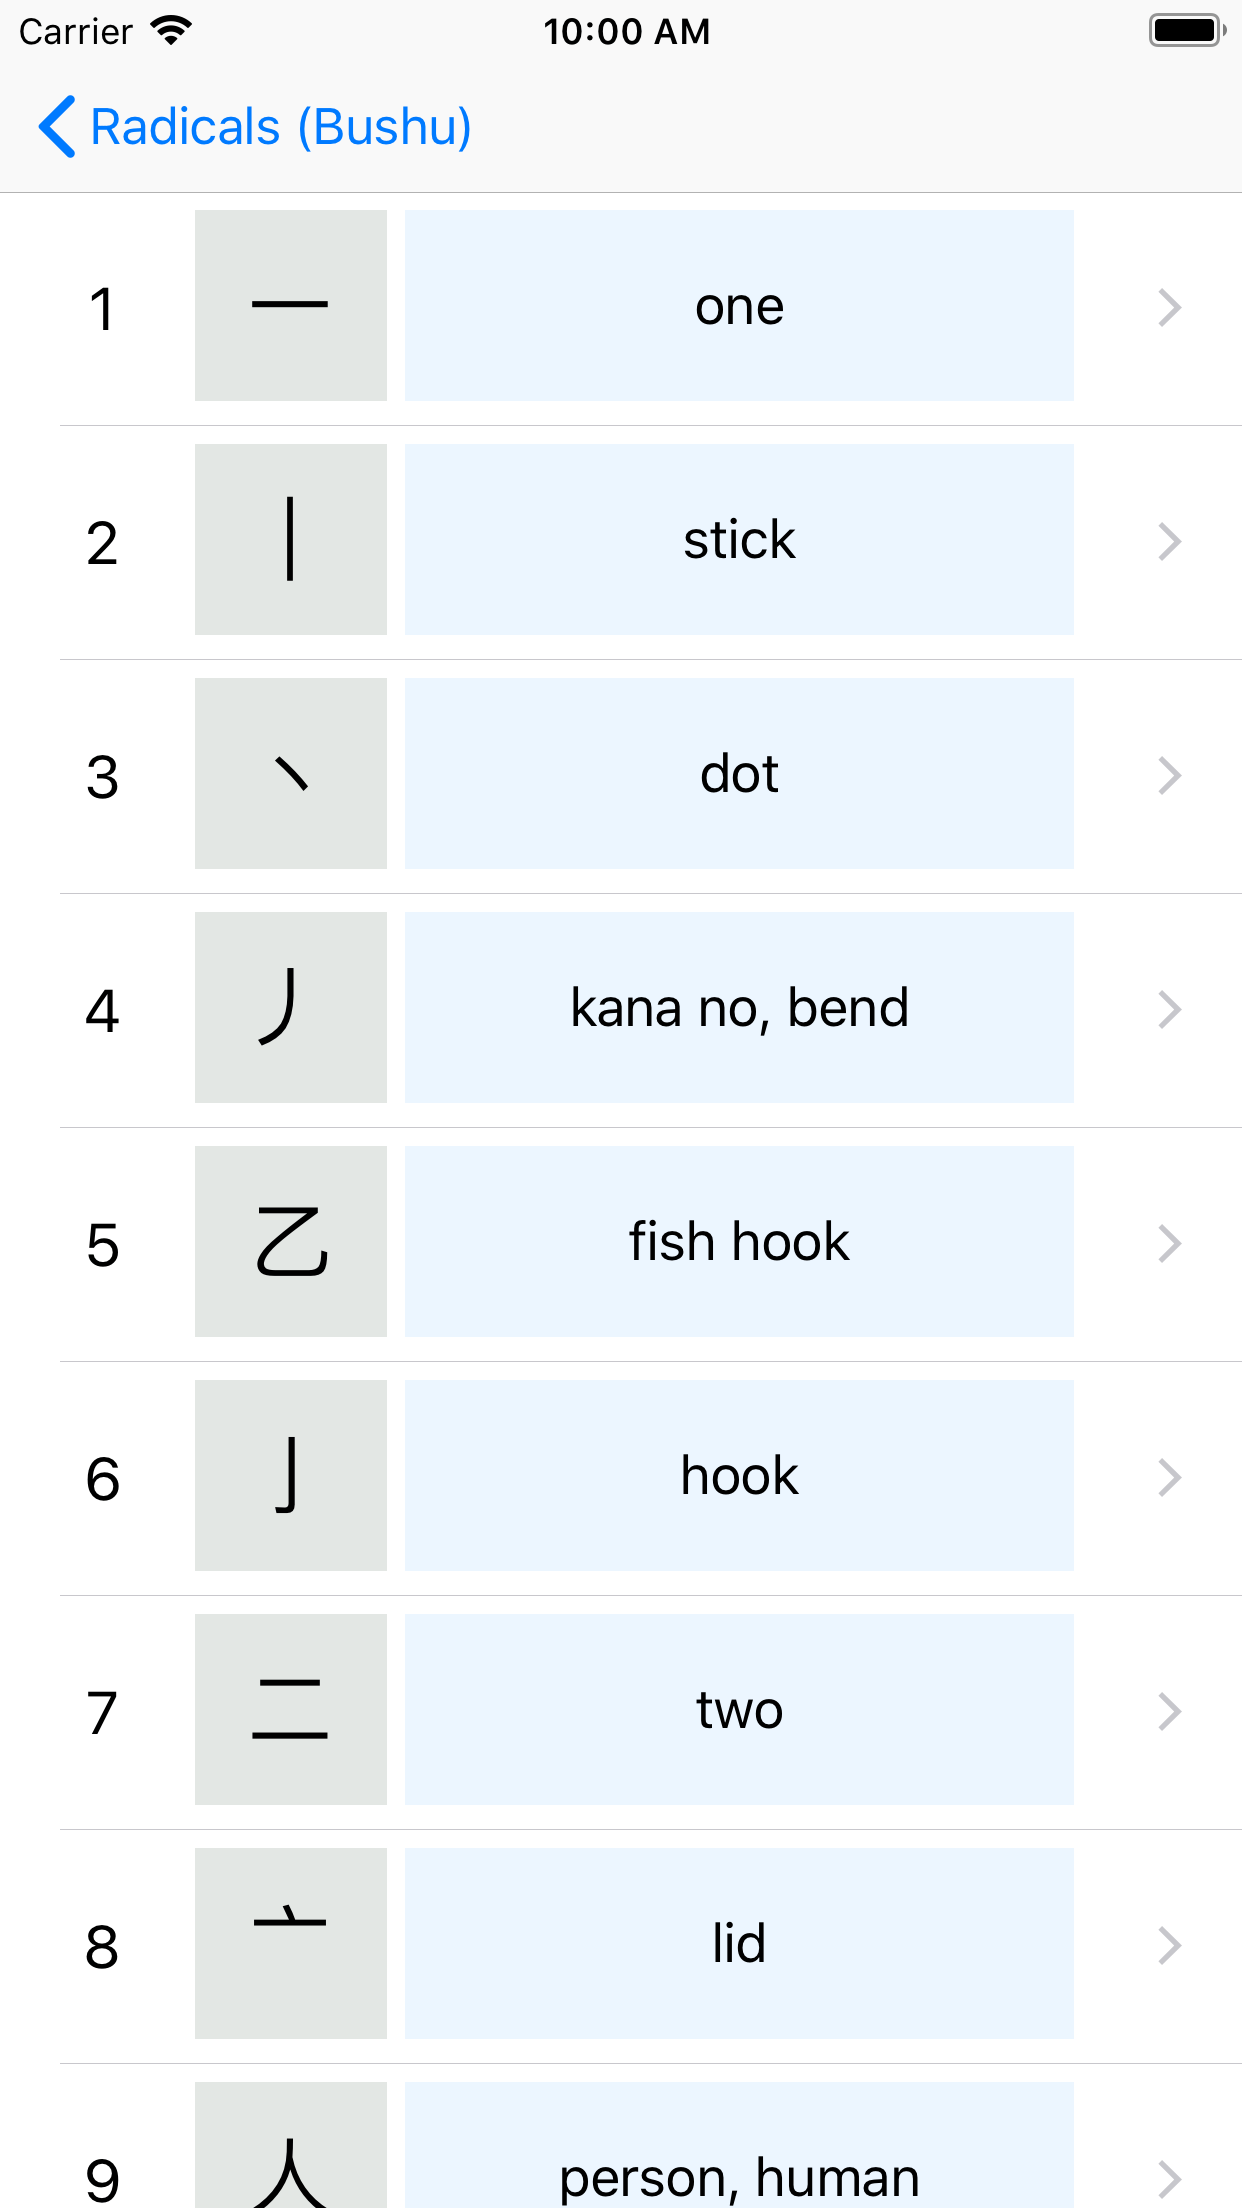Select the 'lid' meaning label

(739, 1943)
